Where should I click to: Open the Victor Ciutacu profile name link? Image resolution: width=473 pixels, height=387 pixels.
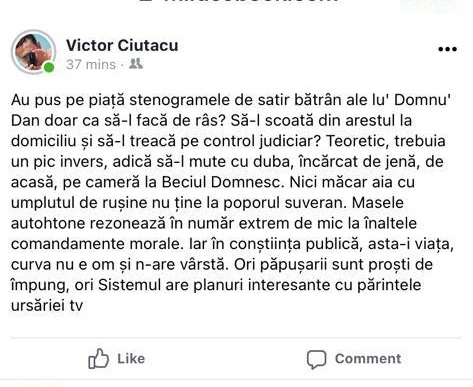[122, 45]
